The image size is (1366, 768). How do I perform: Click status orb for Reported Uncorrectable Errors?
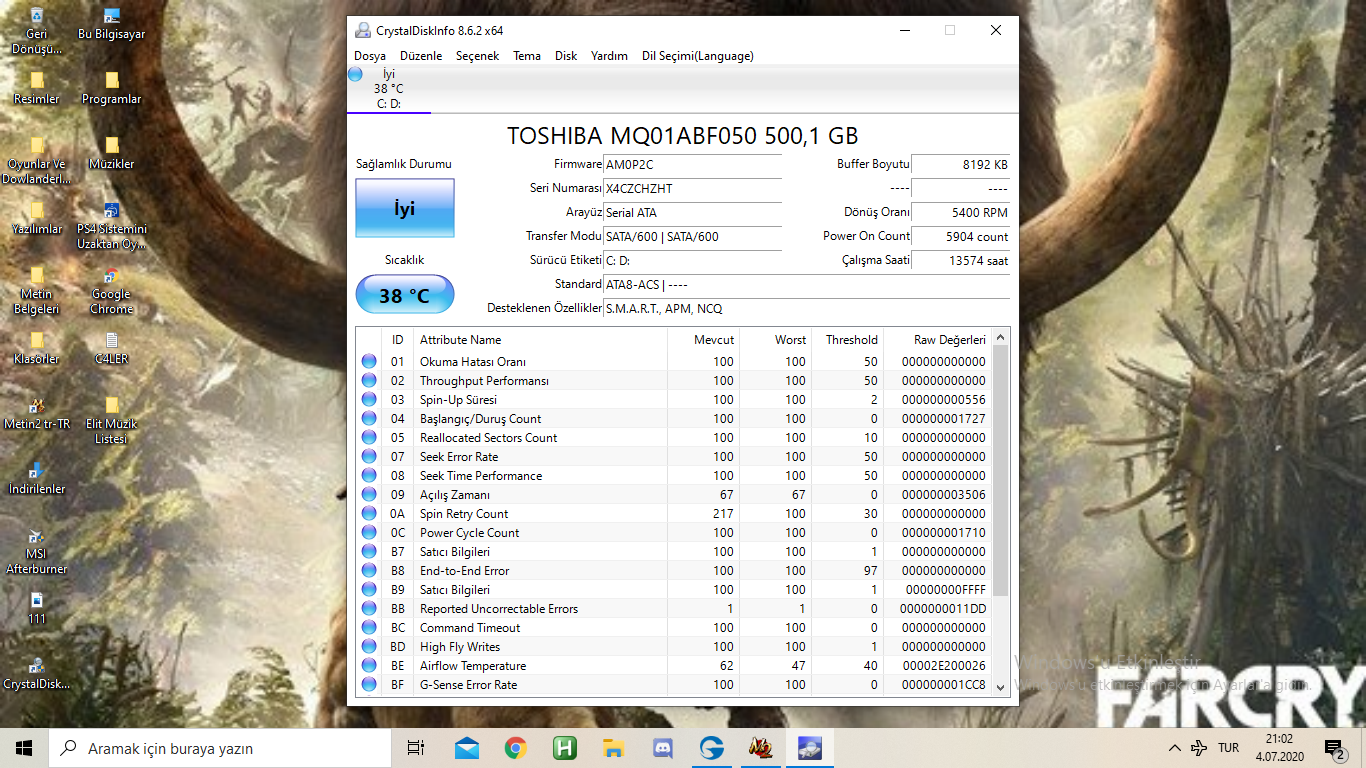369,608
